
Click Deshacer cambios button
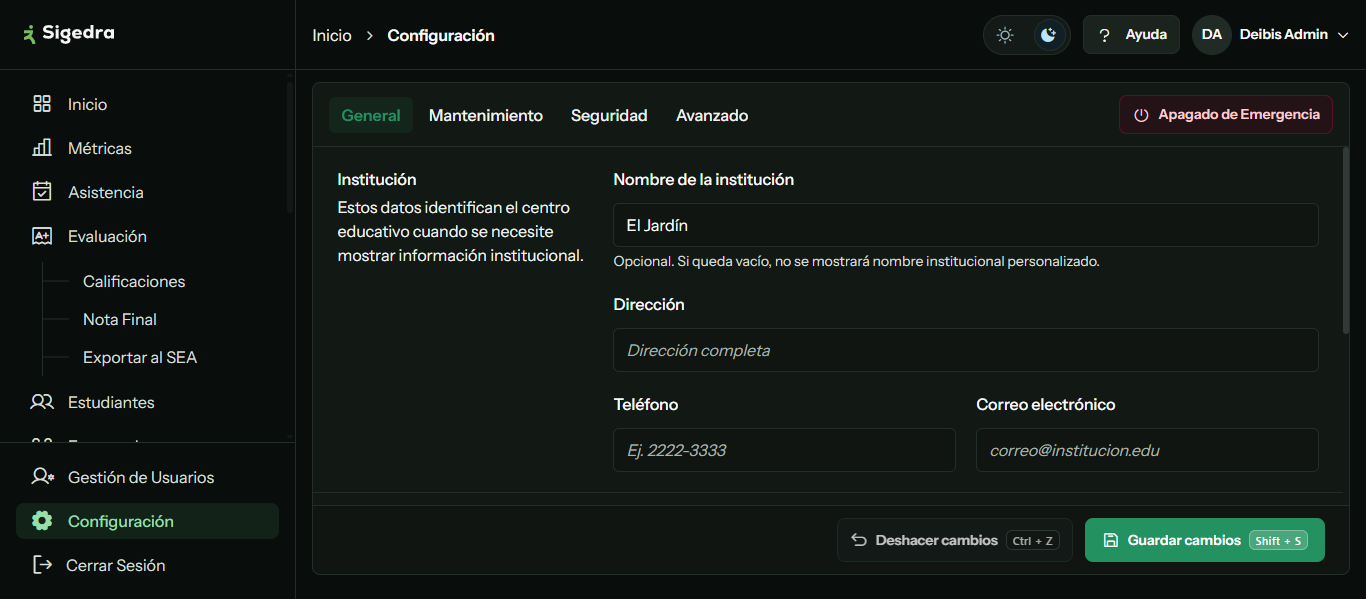tap(955, 540)
